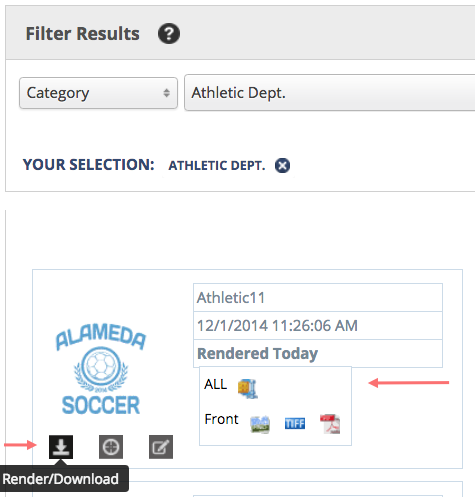This screenshot has height=497, width=475.
Task: Download the Front PDF file
Action: tap(330, 424)
